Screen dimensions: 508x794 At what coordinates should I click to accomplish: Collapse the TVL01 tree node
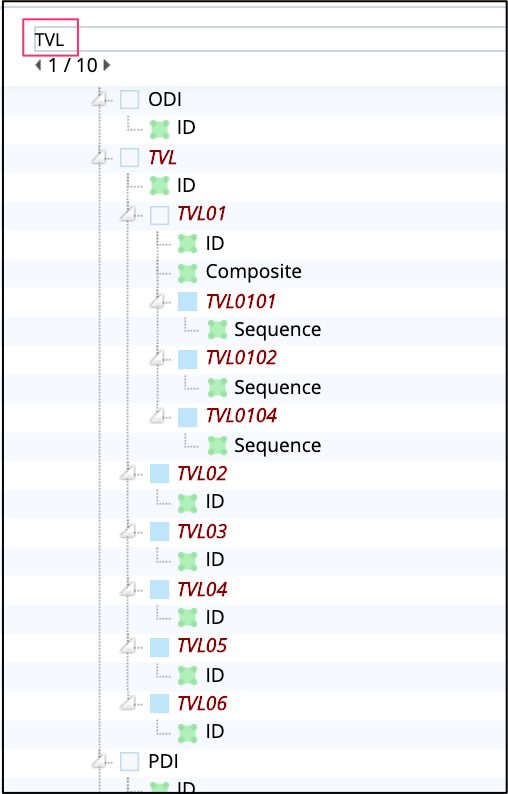pyautogui.click(x=129, y=214)
